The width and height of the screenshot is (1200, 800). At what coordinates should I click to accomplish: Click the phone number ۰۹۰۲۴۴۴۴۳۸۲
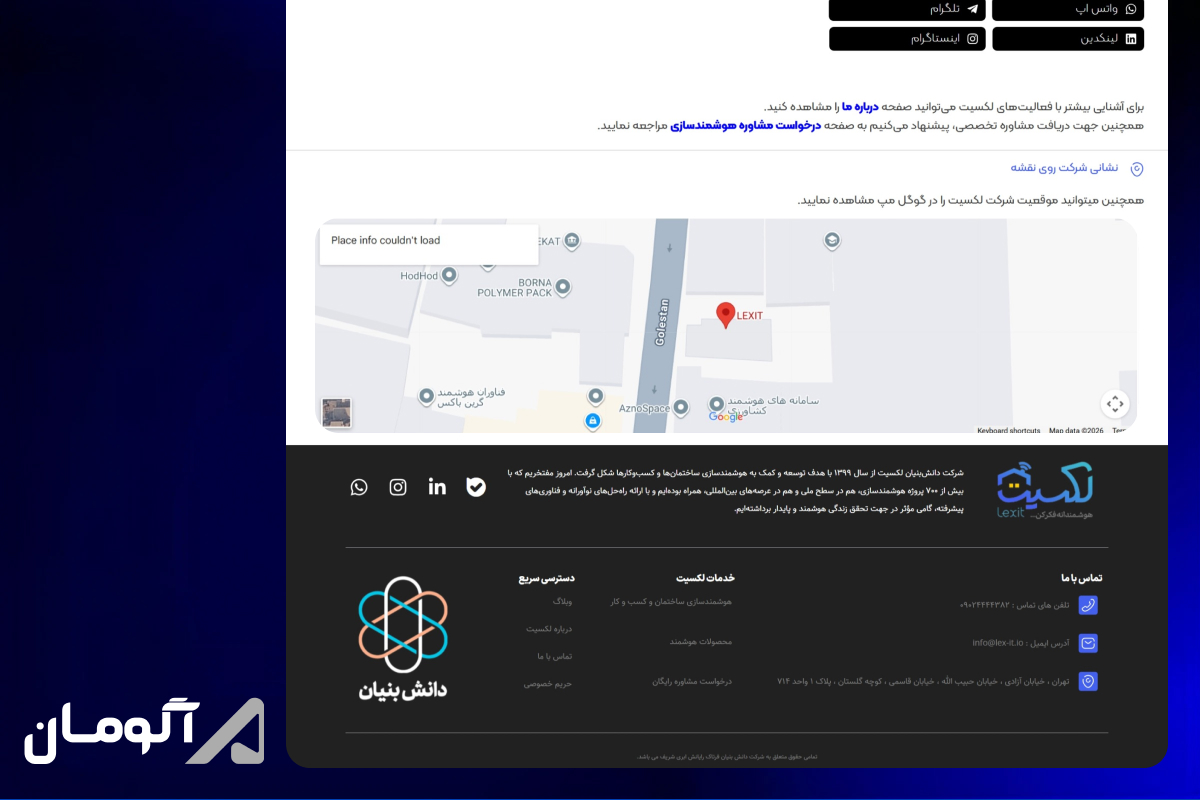coord(985,605)
